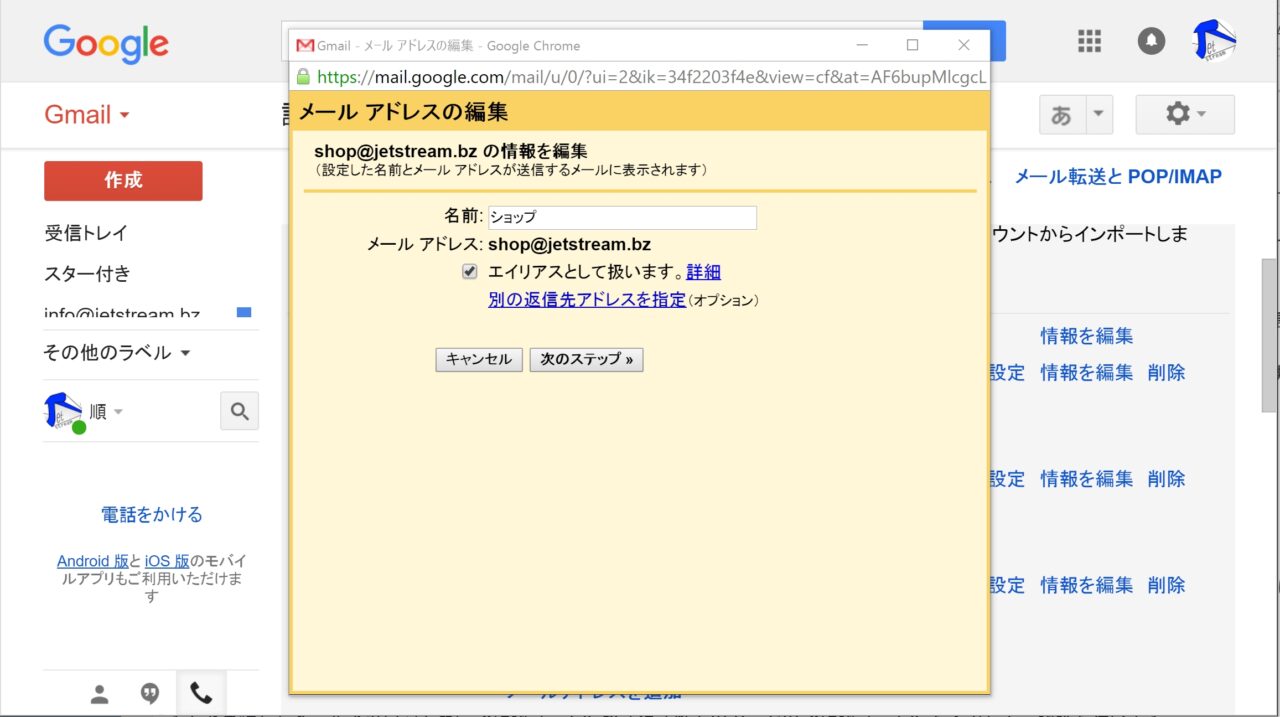Open the 別の返信先アドレスを指定 link
Viewport: 1280px width, 717px height.
[587, 300]
